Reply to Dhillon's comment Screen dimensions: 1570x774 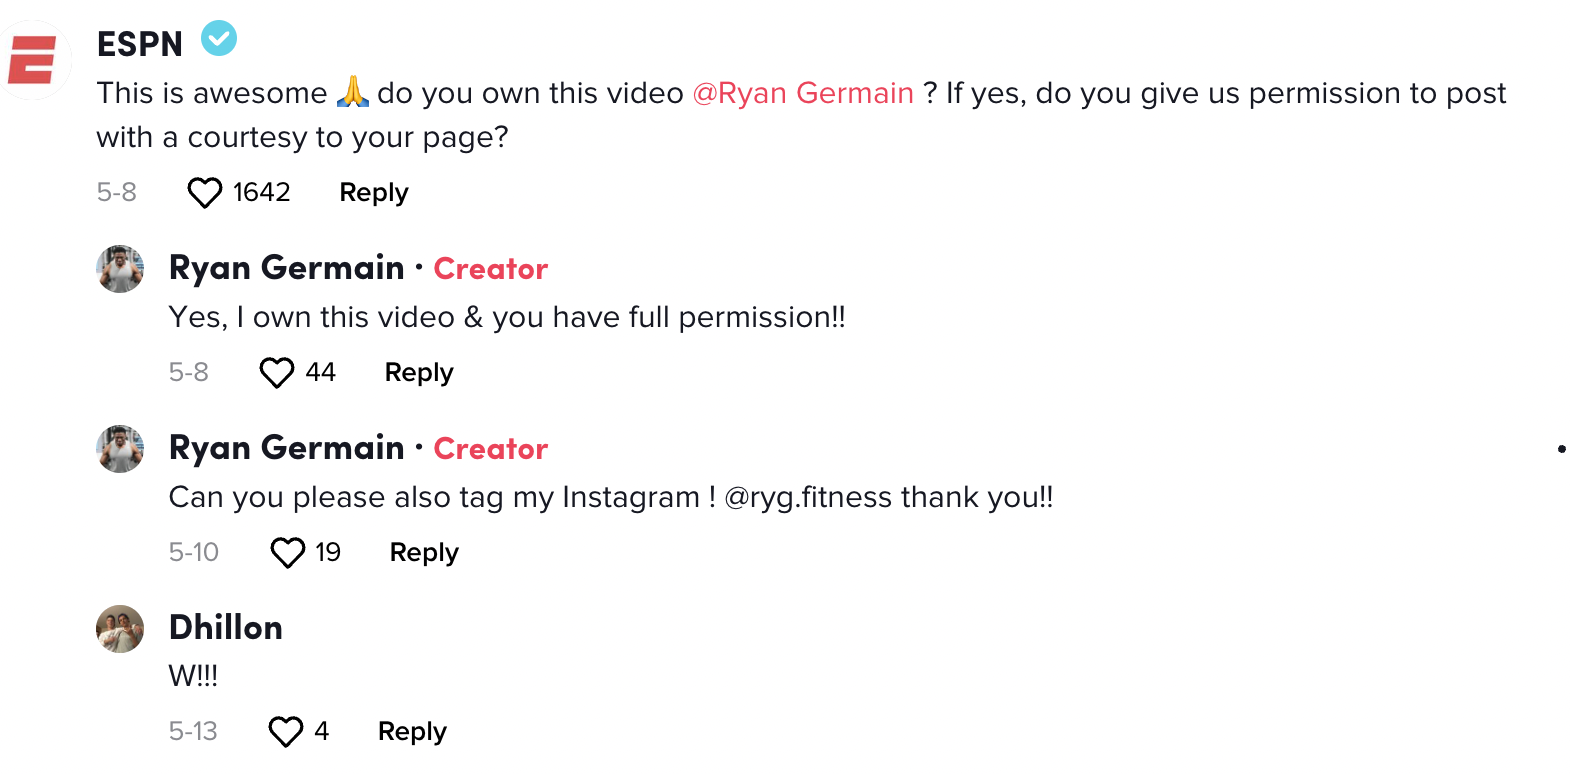(412, 732)
